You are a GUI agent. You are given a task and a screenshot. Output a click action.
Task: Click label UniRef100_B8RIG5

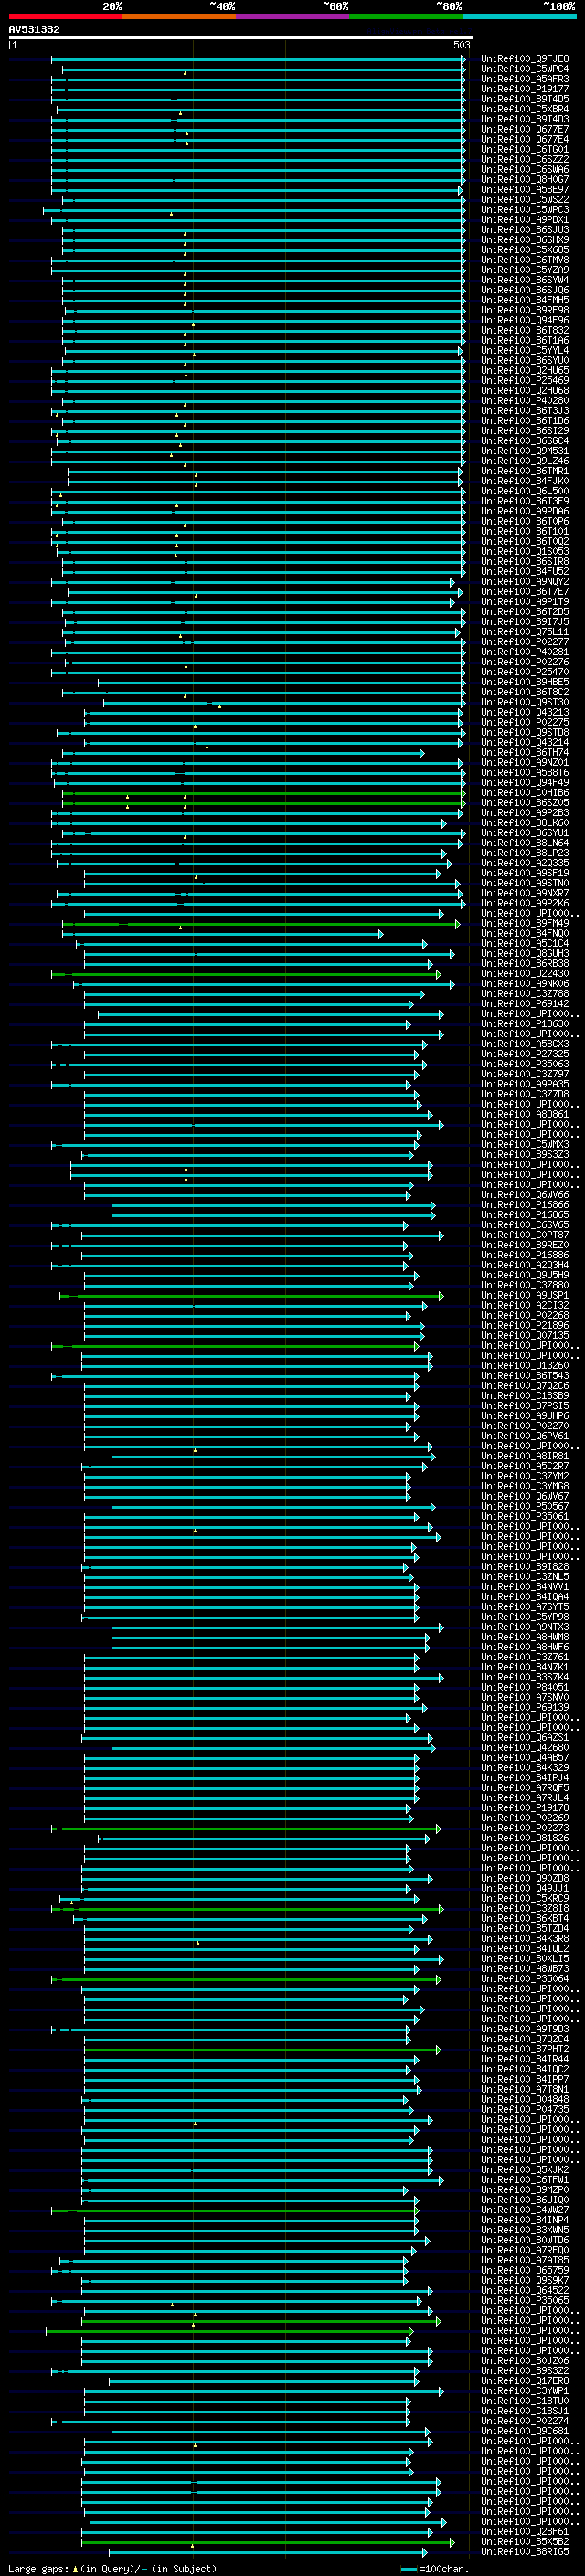pos(524,2552)
